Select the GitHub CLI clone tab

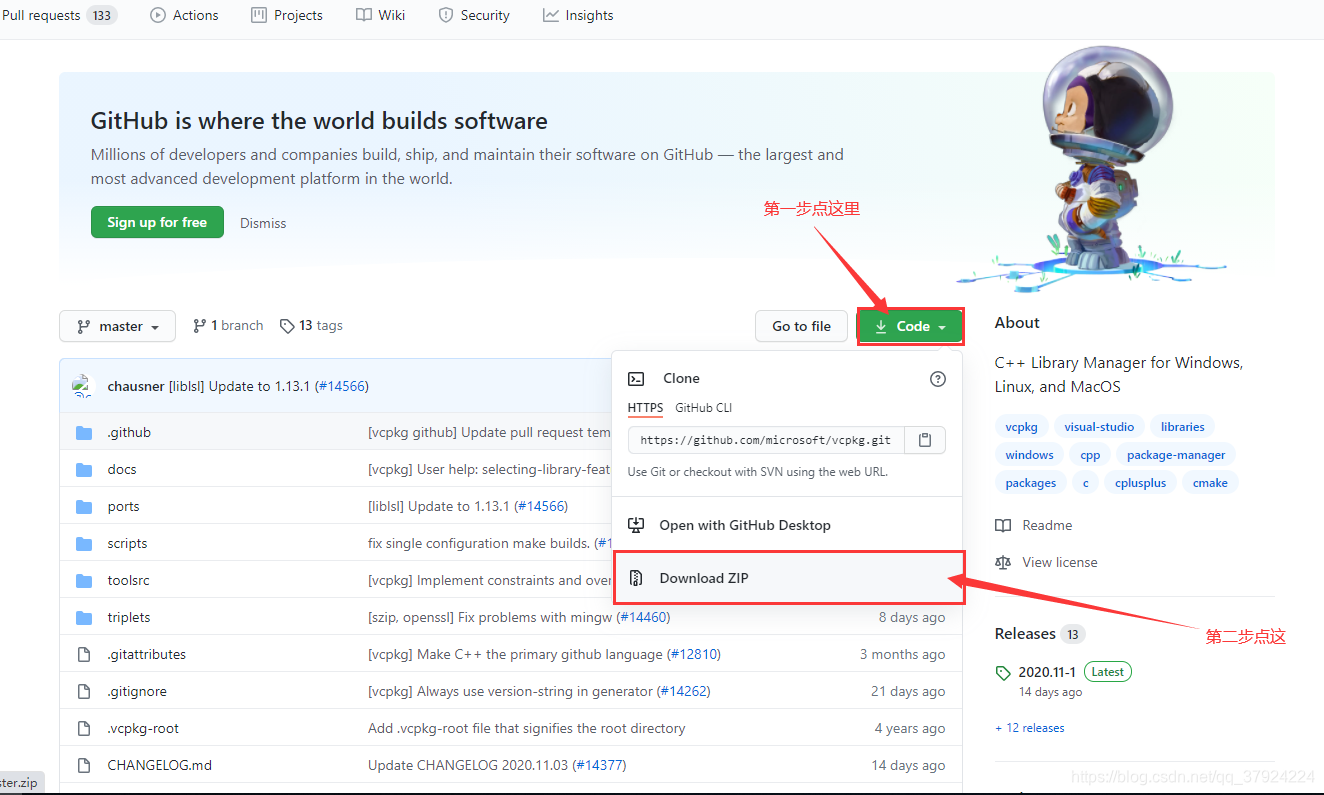703,407
